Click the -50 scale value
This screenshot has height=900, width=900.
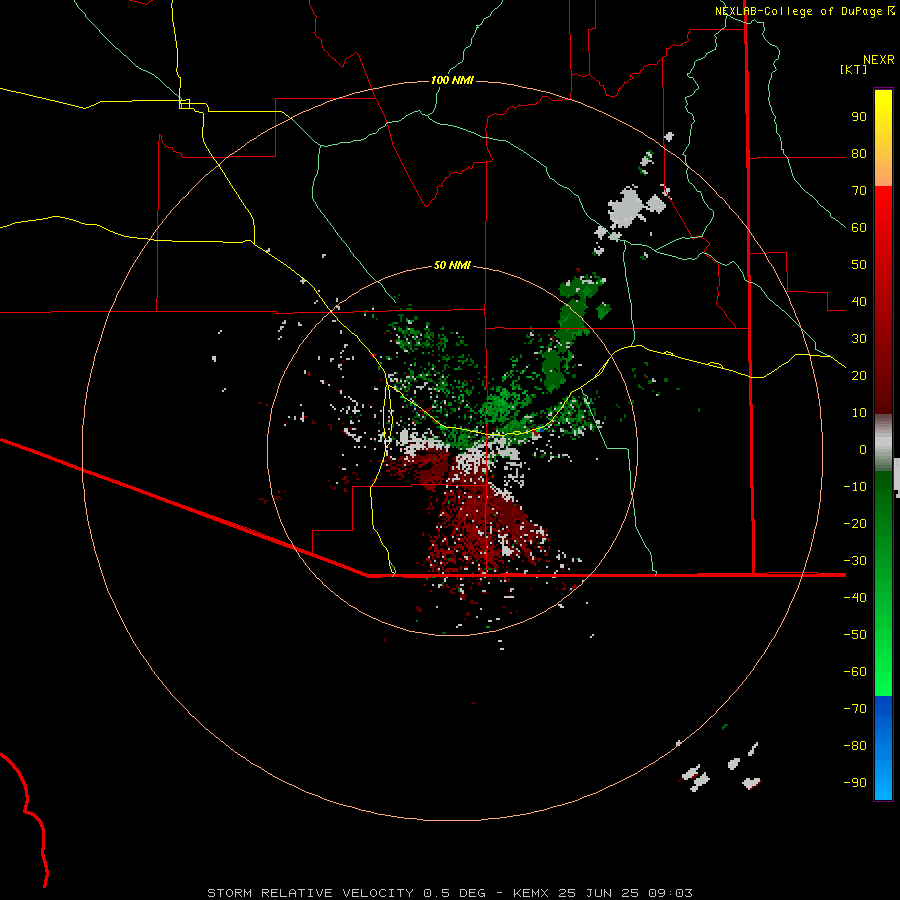(855, 634)
